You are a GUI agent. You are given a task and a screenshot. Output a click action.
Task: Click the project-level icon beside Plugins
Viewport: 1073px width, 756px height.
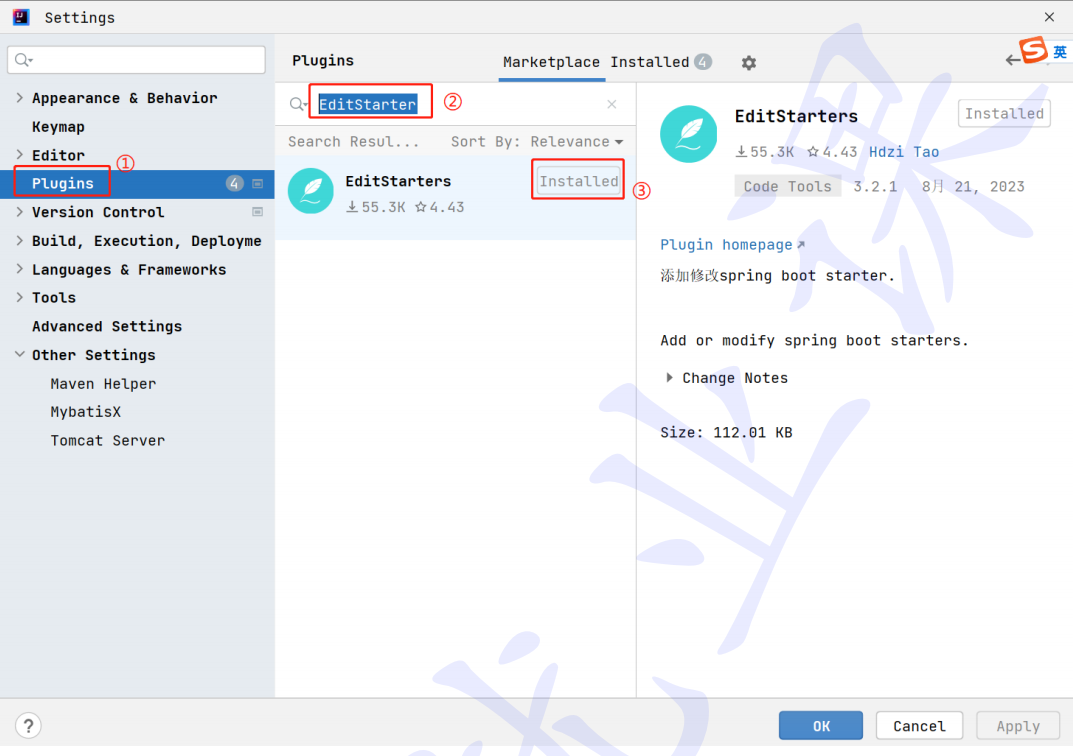point(257,183)
